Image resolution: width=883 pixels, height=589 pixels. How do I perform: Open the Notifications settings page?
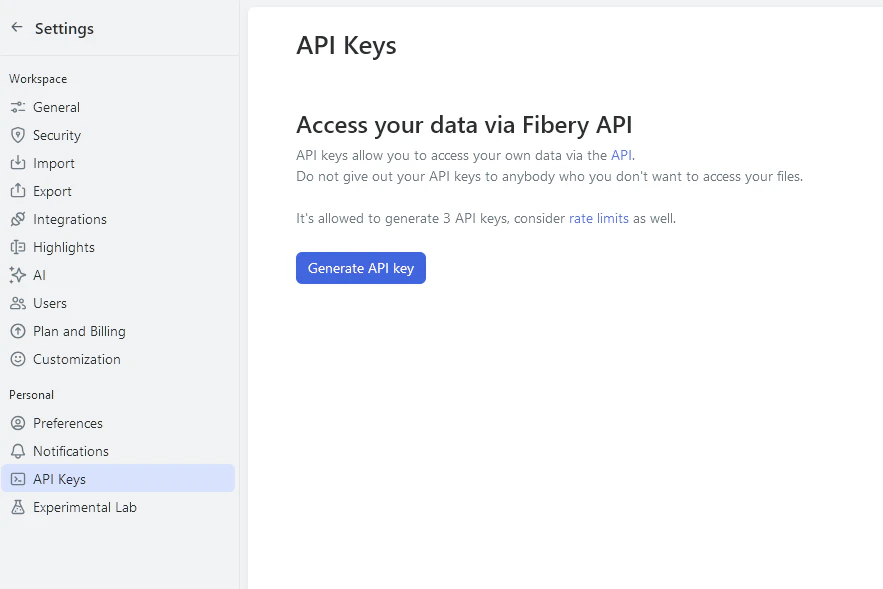click(70, 451)
